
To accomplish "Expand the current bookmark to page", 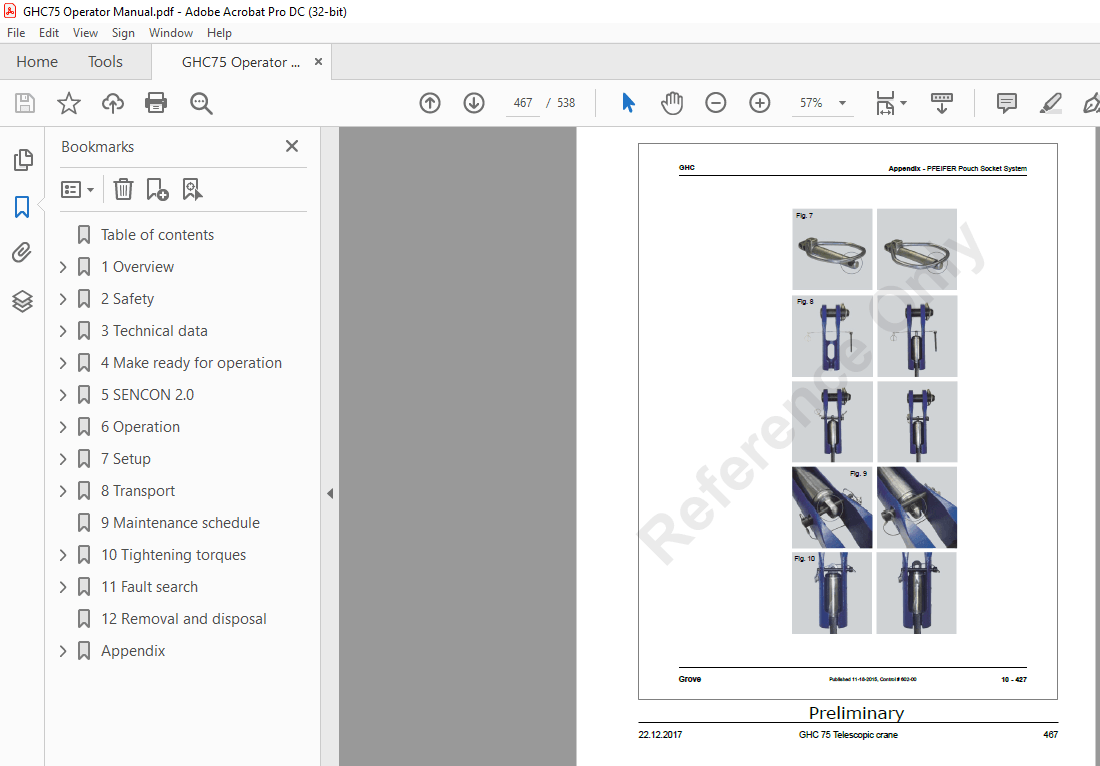I will click(192, 189).
